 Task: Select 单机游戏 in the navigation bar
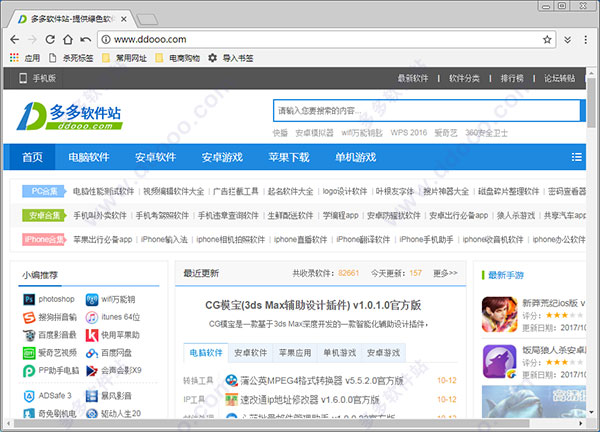pos(355,157)
